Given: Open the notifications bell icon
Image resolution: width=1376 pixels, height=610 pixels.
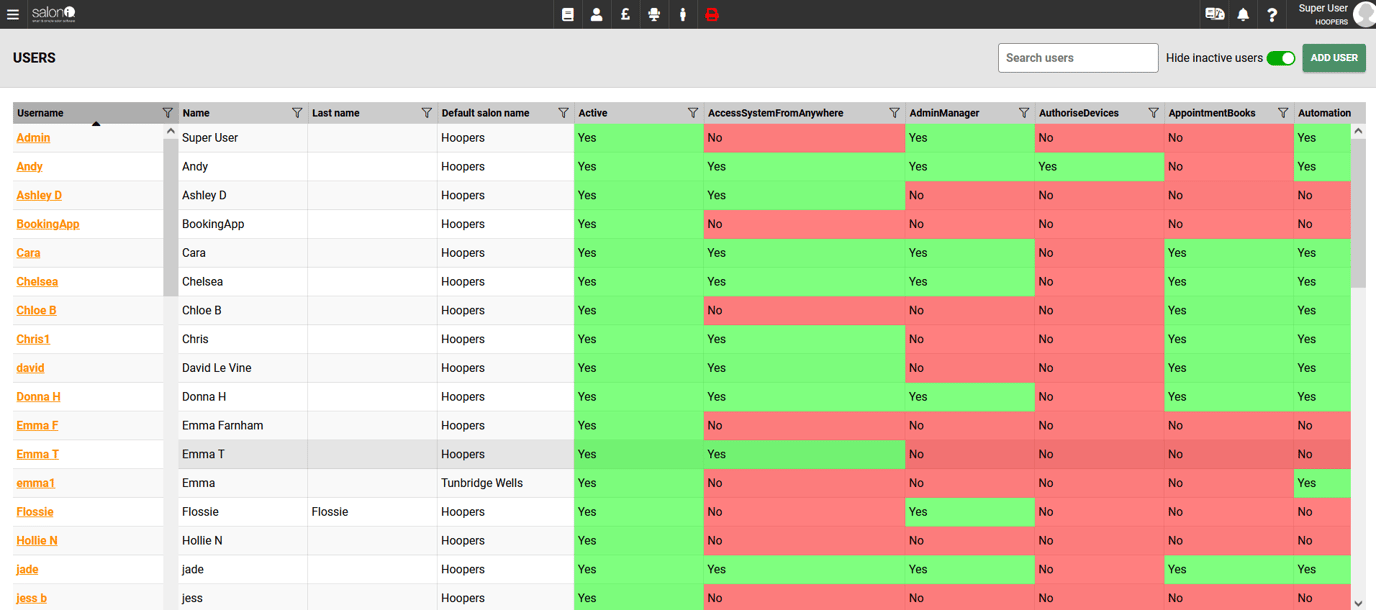Looking at the screenshot, I should (x=1241, y=14).
